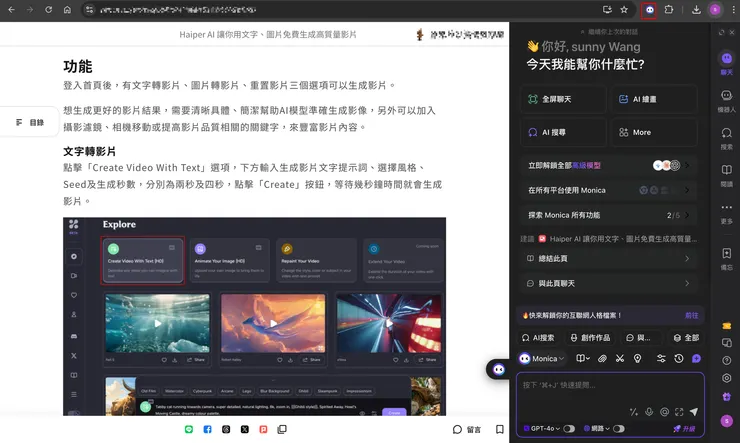740x443 pixels.
Task: Click the 升級 upgrade link
Action: [x=684, y=428]
